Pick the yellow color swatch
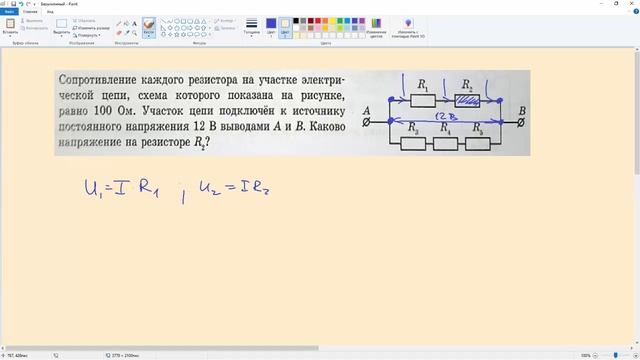Viewport: 640px width, 360px height. click(x=333, y=21)
